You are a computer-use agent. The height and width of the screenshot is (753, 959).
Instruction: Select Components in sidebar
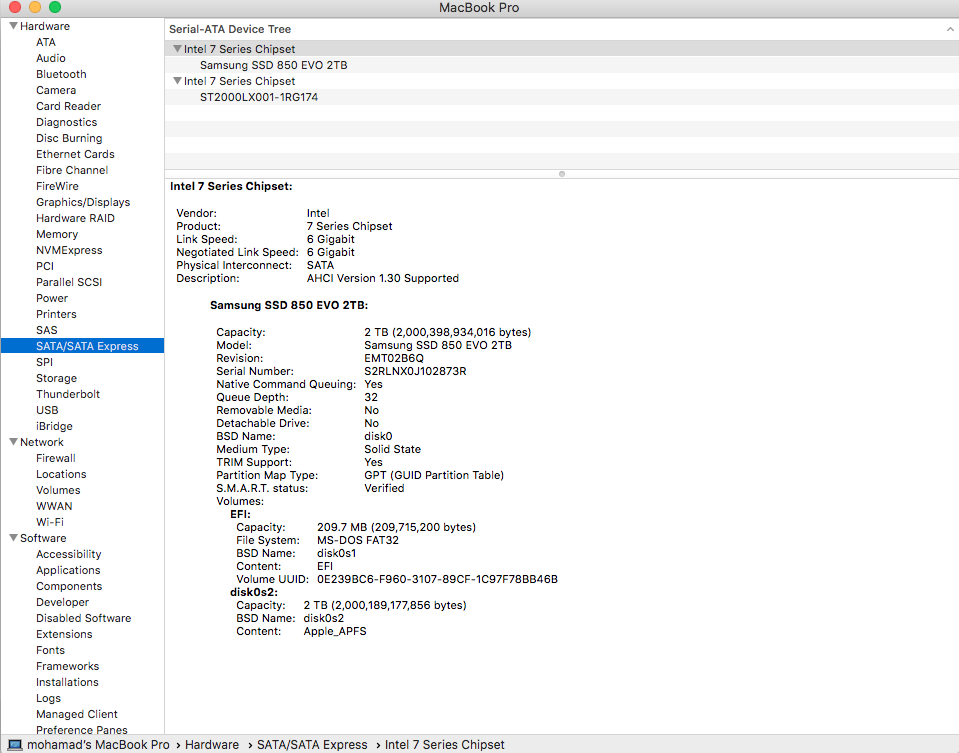[x=69, y=586]
